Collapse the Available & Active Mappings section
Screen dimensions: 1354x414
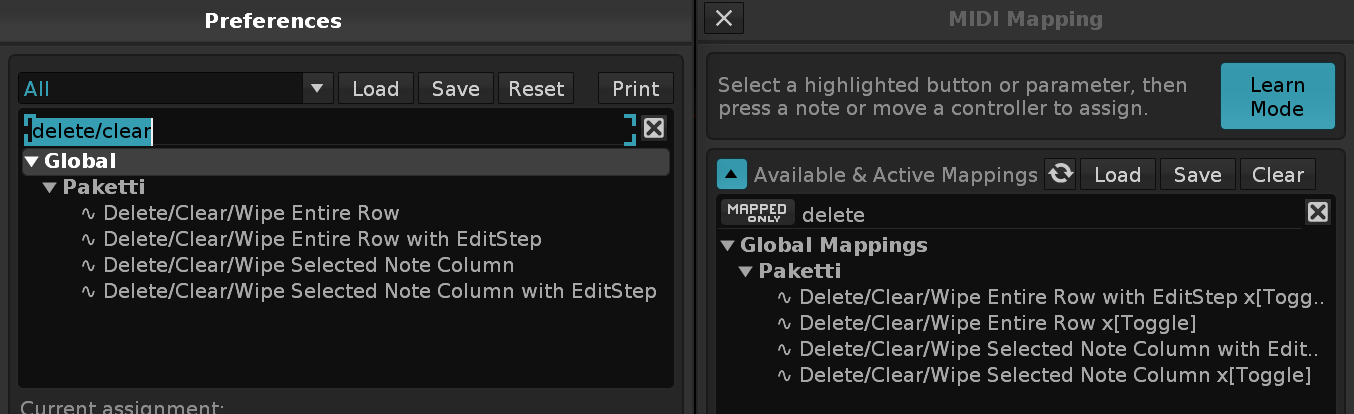pyautogui.click(x=732, y=175)
